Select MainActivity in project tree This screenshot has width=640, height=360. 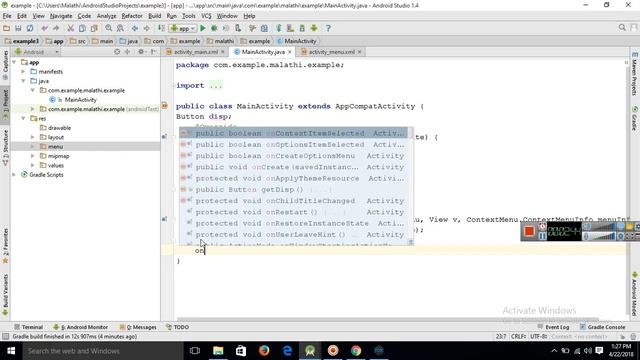click(80, 100)
